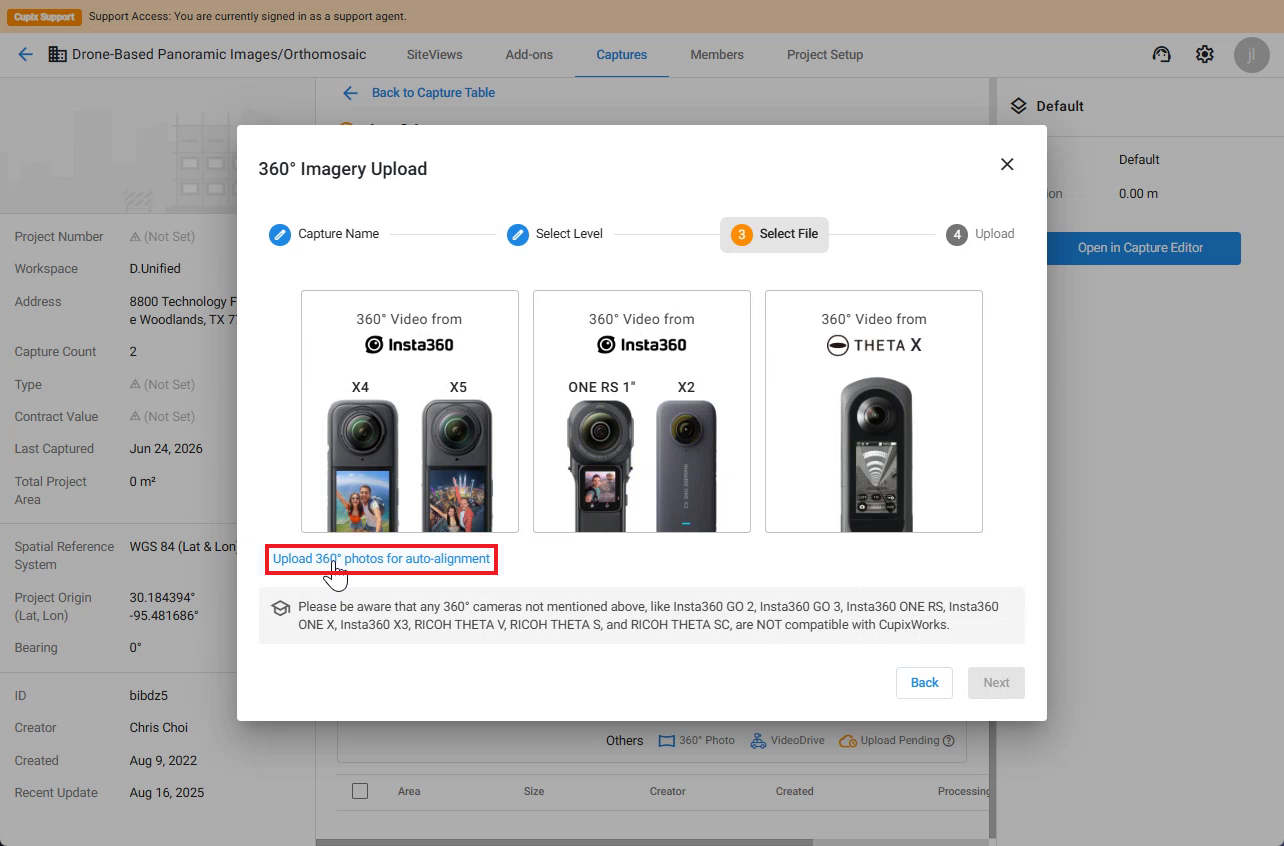Click the 360° Photo legend icon
Screen dimensions: 1284x846
click(x=667, y=741)
